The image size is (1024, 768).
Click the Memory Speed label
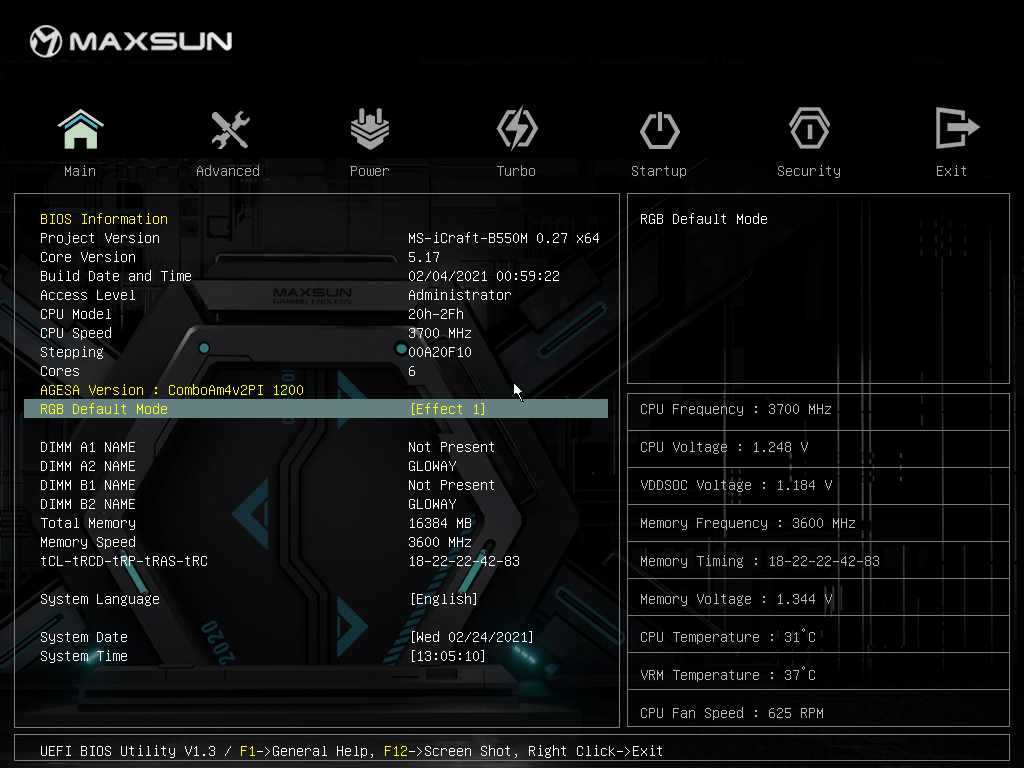(x=88, y=541)
